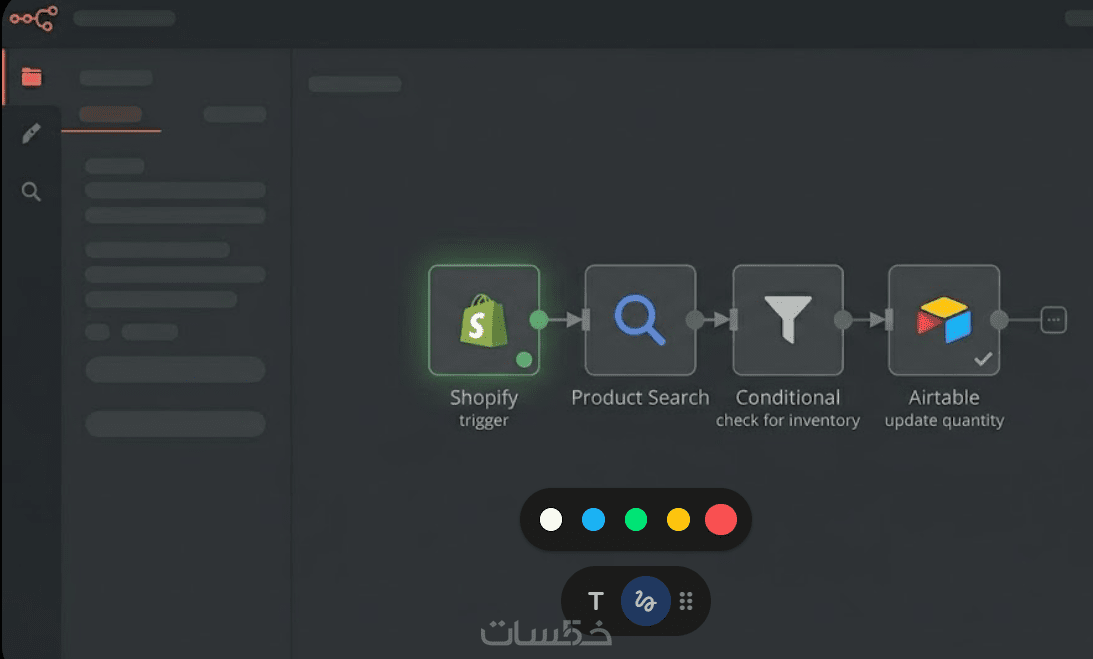Viewport: 1093px width, 659px height.
Task: Click the six-dot drag handle on toolbar
Action: [x=686, y=601]
